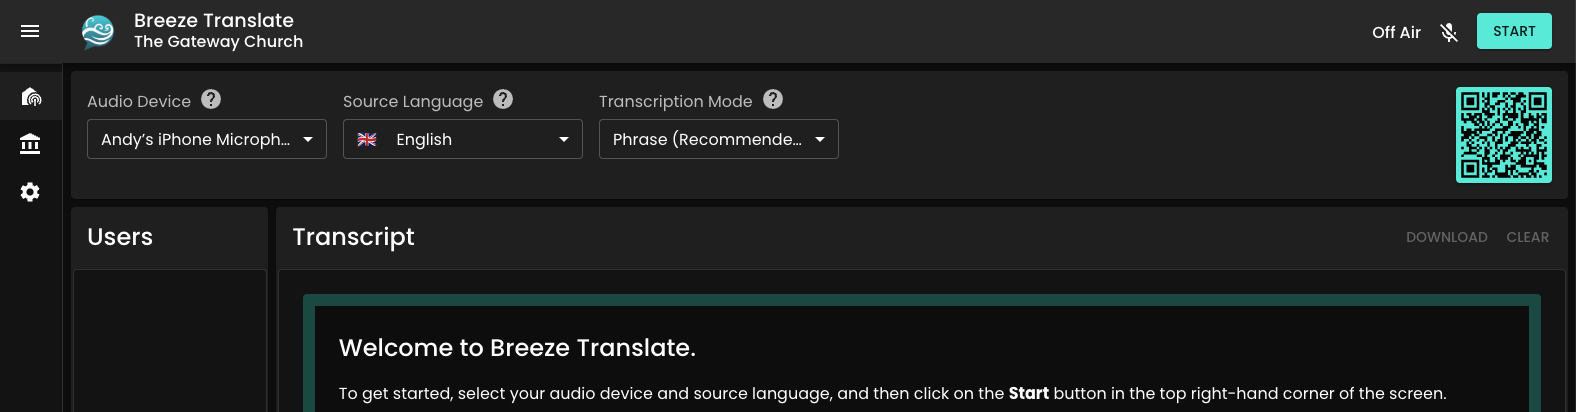Toggle the muted microphone icon

coord(1449,32)
